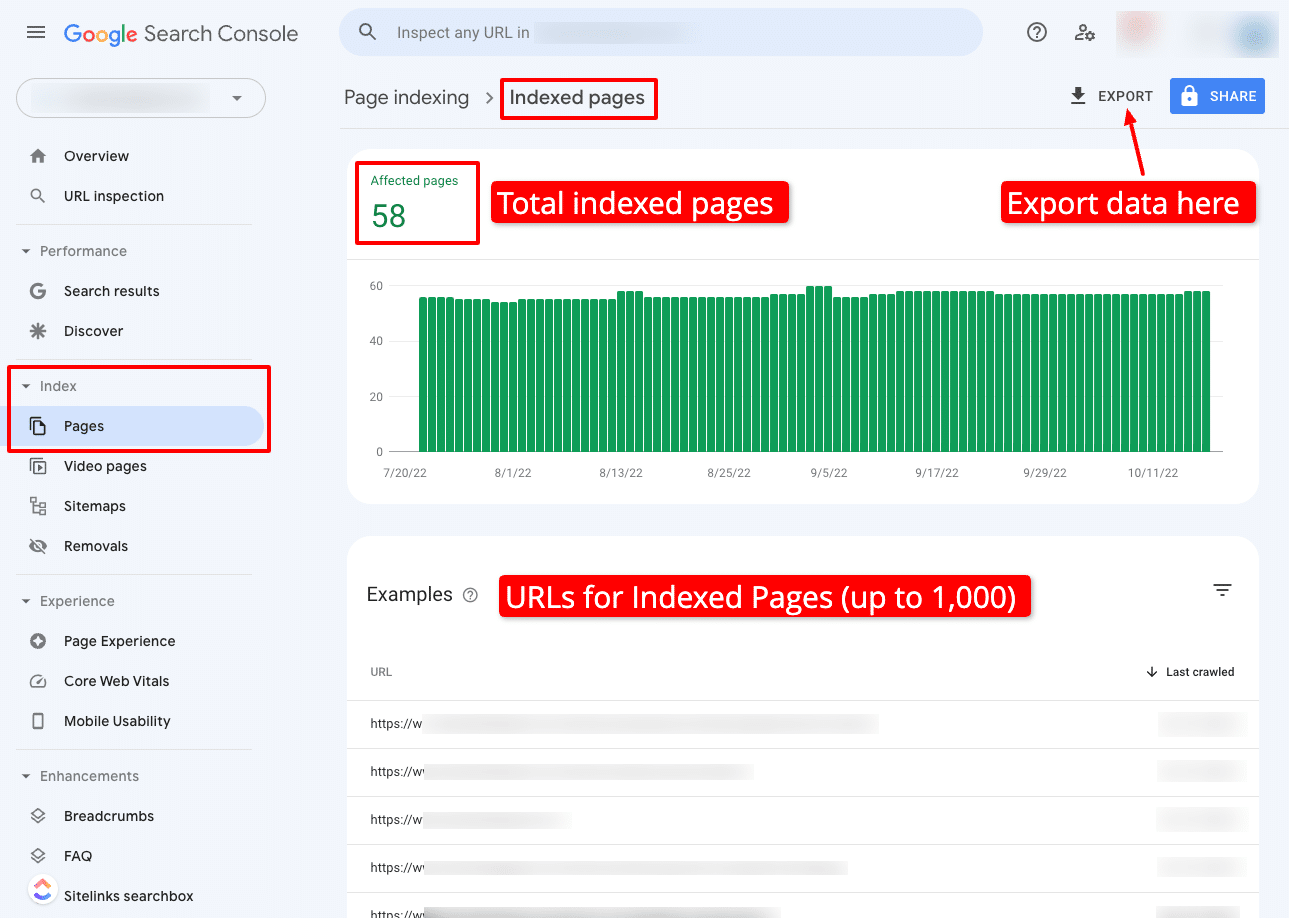Go to Overview in sidebar

click(96, 156)
